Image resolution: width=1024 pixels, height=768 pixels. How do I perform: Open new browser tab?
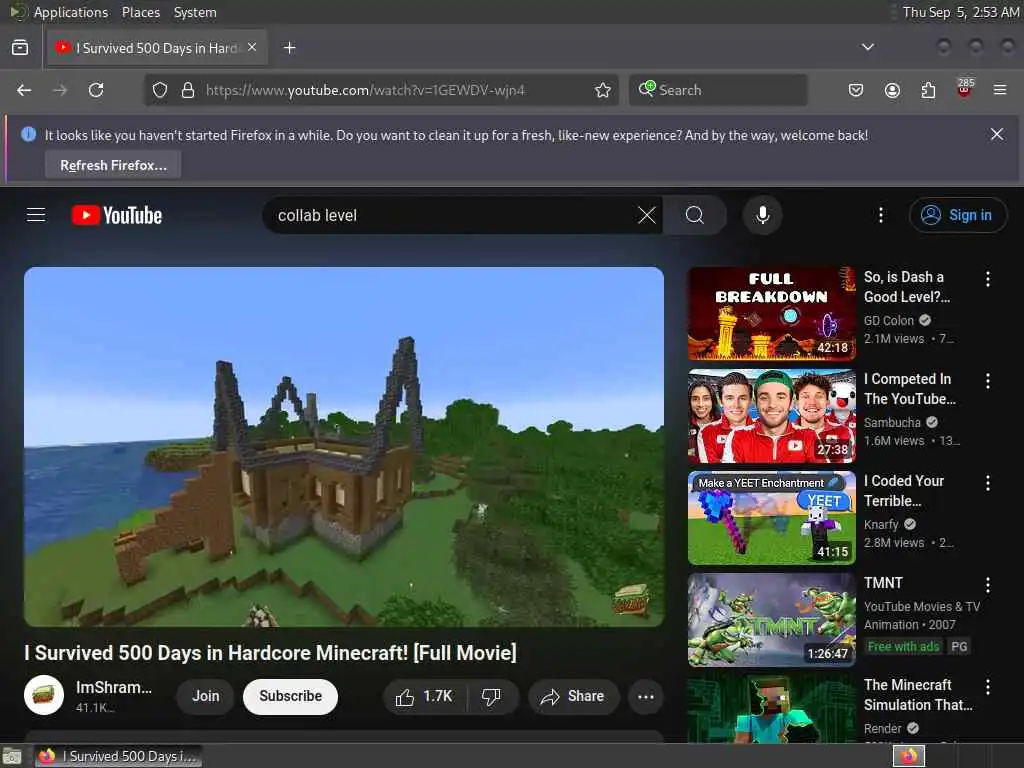[x=289, y=48]
